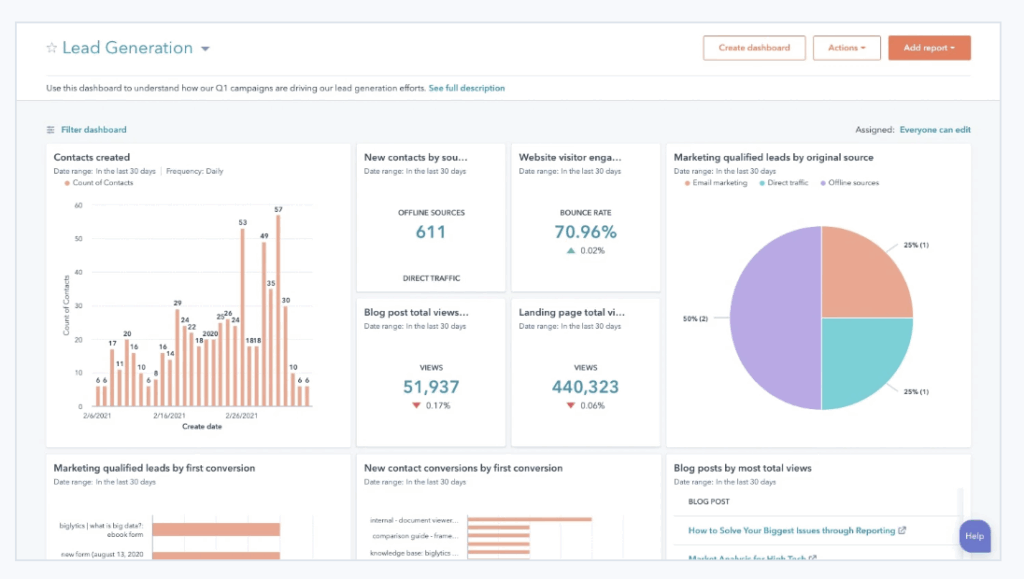Open the Lead Generation dashboard dropdown arrow
Viewport: 1024px width, 579px height.
click(x=205, y=49)
